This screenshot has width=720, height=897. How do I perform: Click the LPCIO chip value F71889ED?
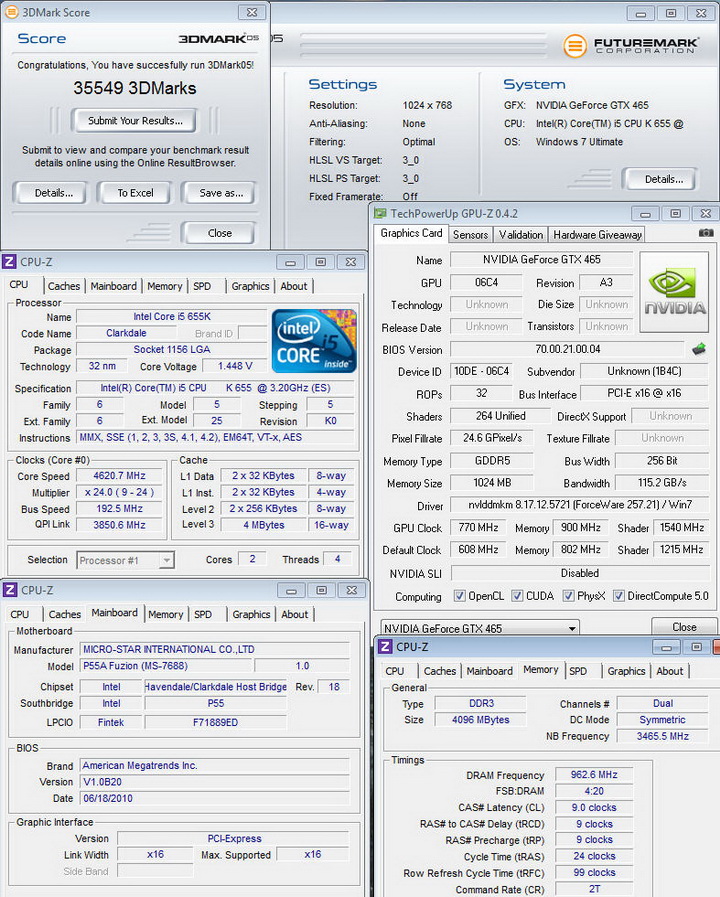[x=215, y=723]
